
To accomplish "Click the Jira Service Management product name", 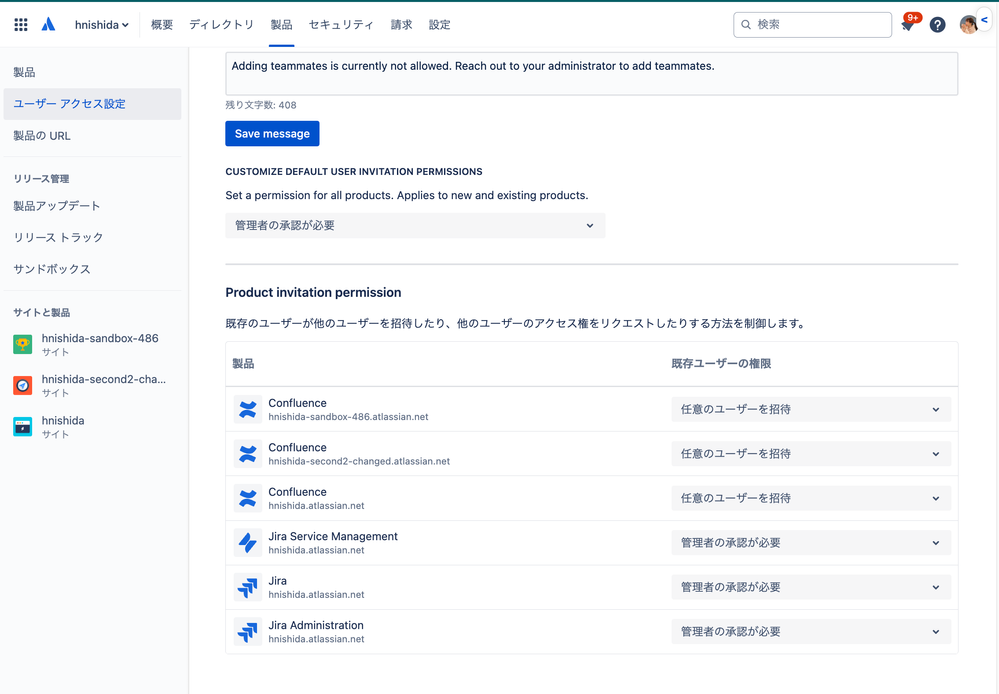I will [x=333, y=537].
